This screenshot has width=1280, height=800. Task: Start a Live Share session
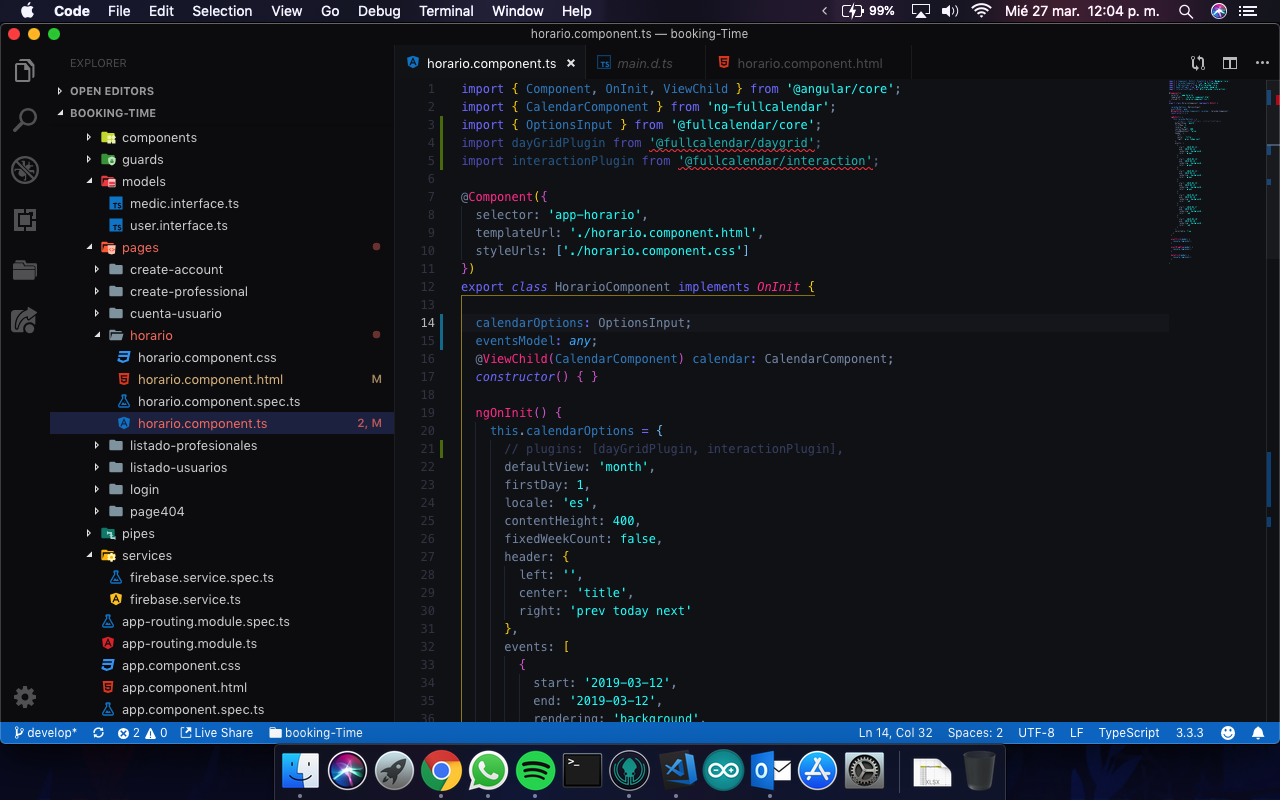click(217, 732)
